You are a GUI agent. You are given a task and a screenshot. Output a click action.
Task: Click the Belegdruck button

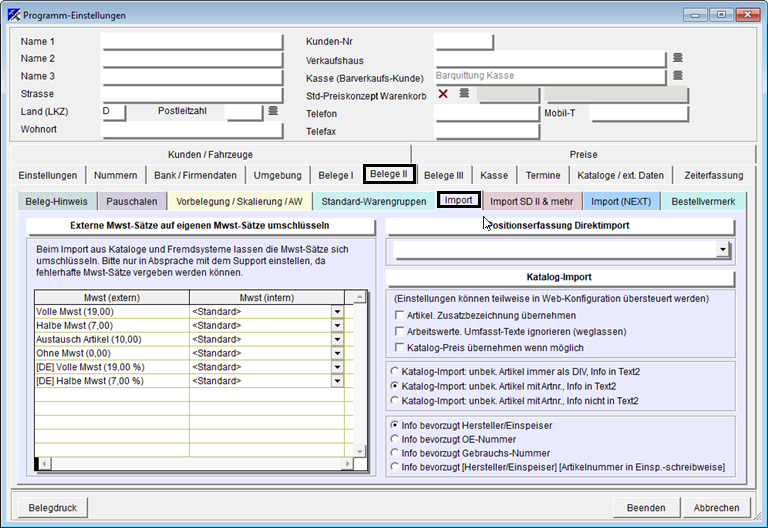pos(52,508)
